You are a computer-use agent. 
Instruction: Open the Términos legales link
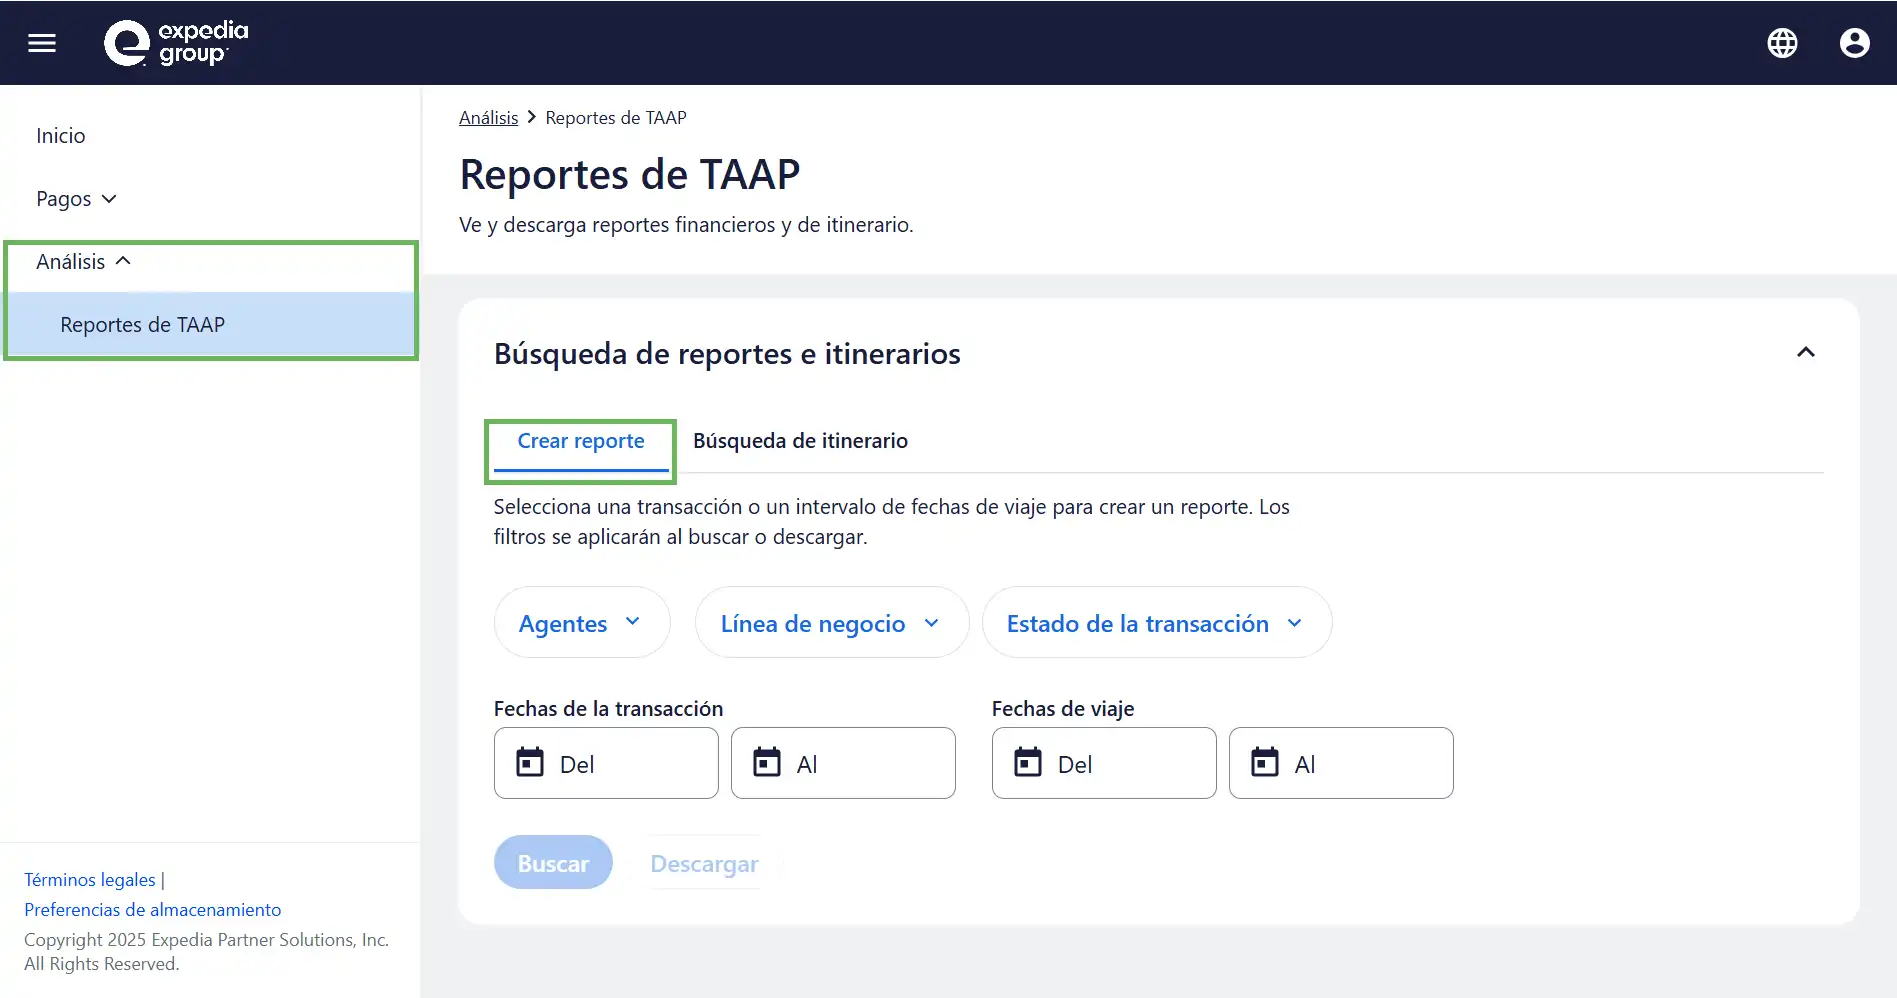coord(90,880)
